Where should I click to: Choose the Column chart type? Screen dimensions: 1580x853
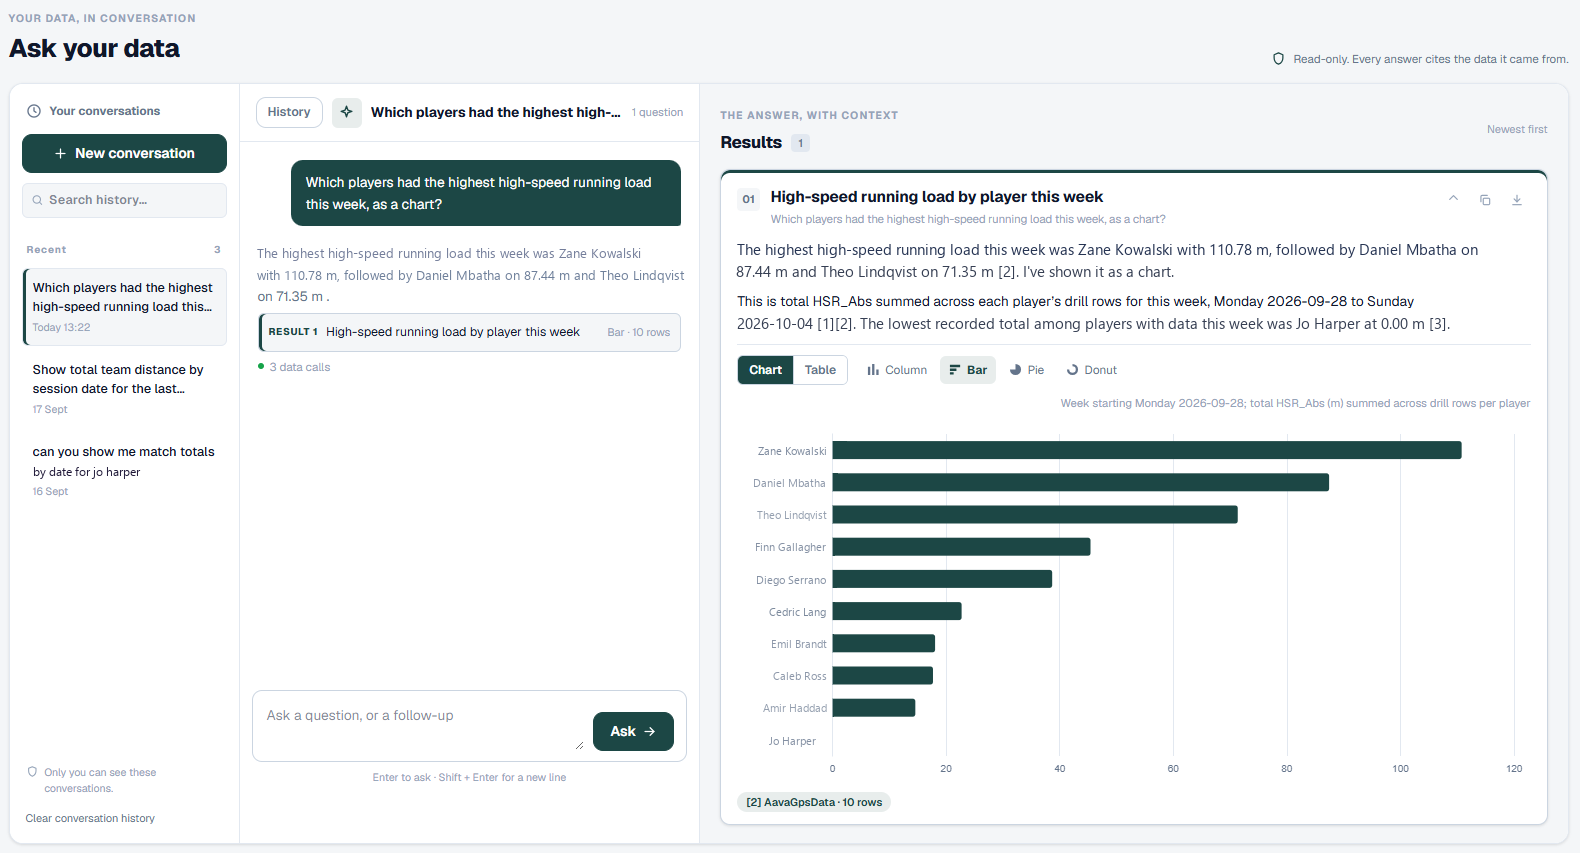[x=897, y=370]
